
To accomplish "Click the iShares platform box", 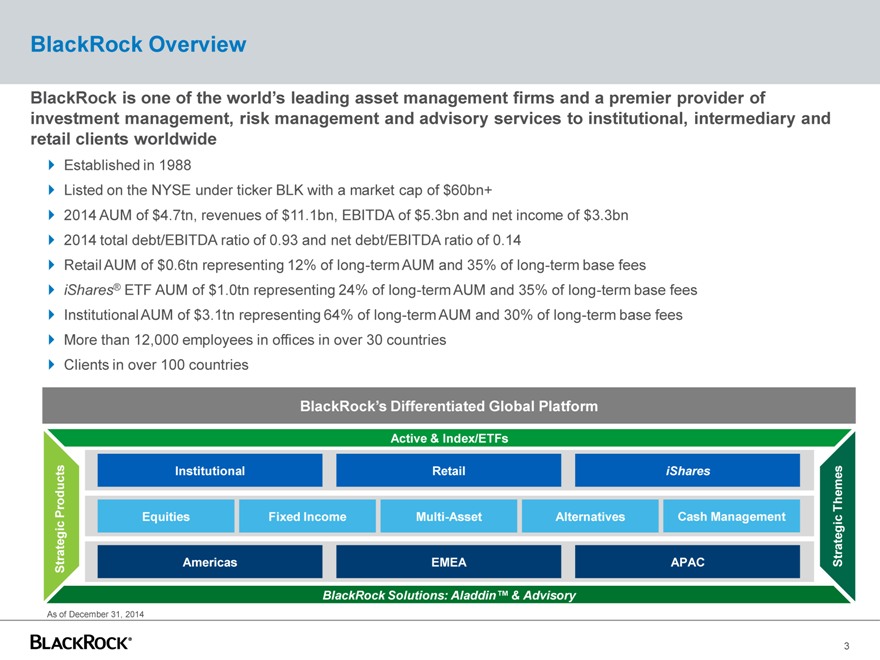I will [687, 471].
